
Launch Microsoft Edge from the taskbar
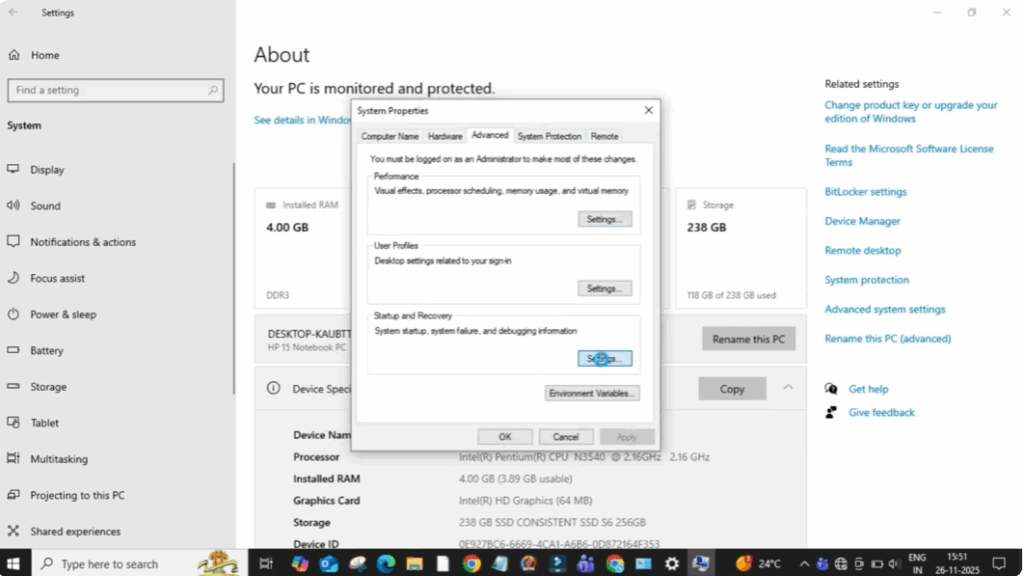pos(385,563)
